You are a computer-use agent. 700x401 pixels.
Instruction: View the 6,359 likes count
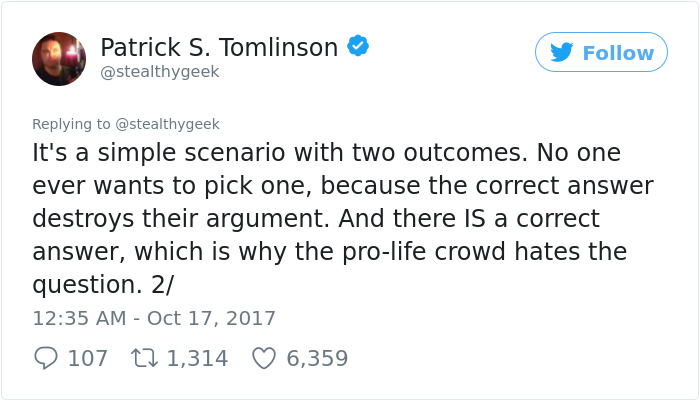tap(317, 358)
